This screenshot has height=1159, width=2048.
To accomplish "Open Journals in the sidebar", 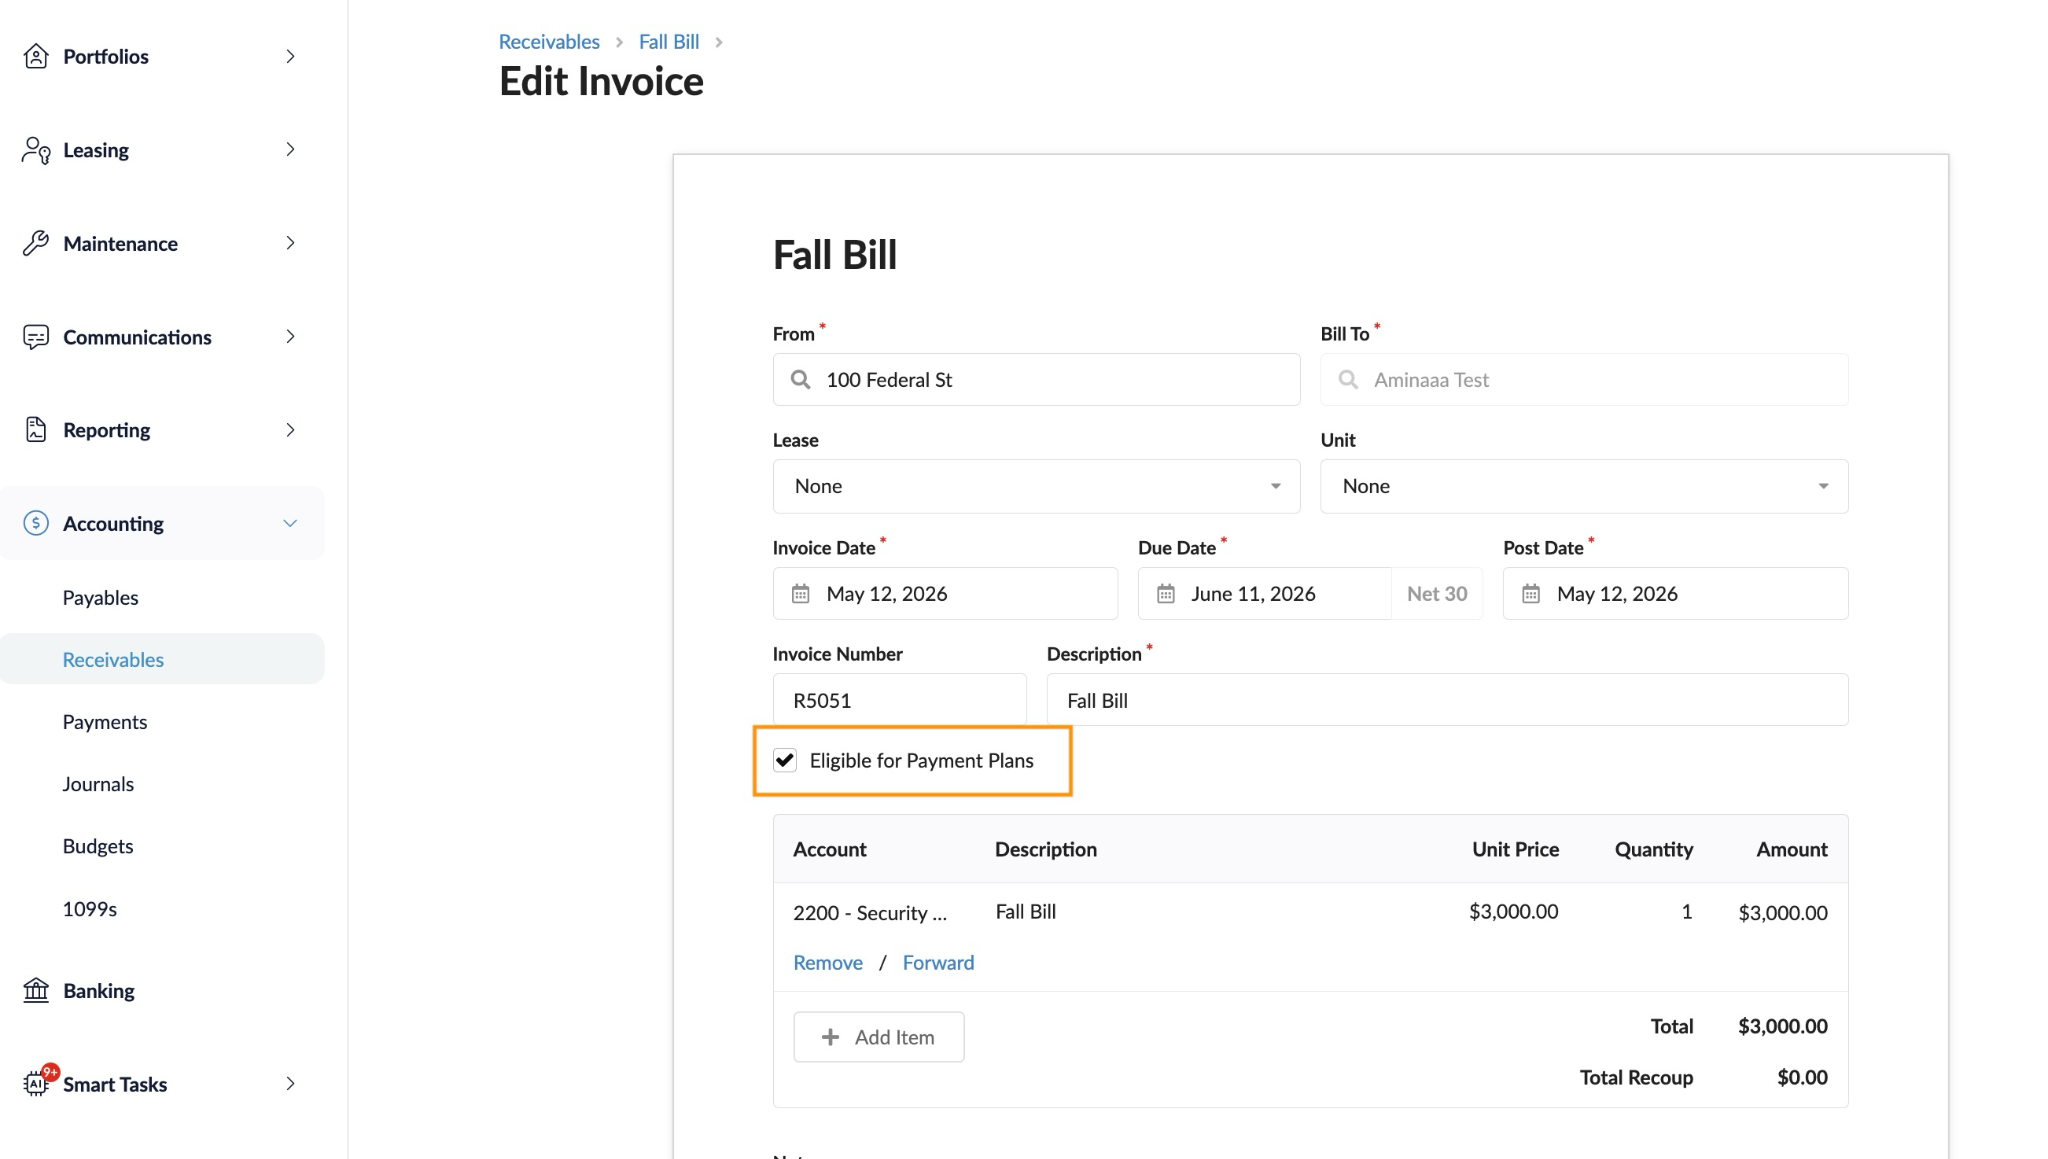I will pos(98,784).
